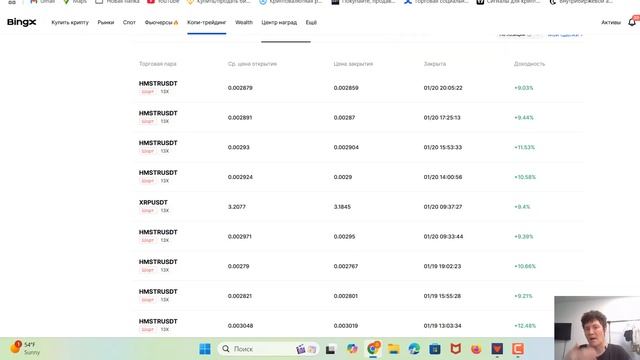Open the Фьючерсы menu
This screenshot has height=360, width=640.
click(161, 22)
